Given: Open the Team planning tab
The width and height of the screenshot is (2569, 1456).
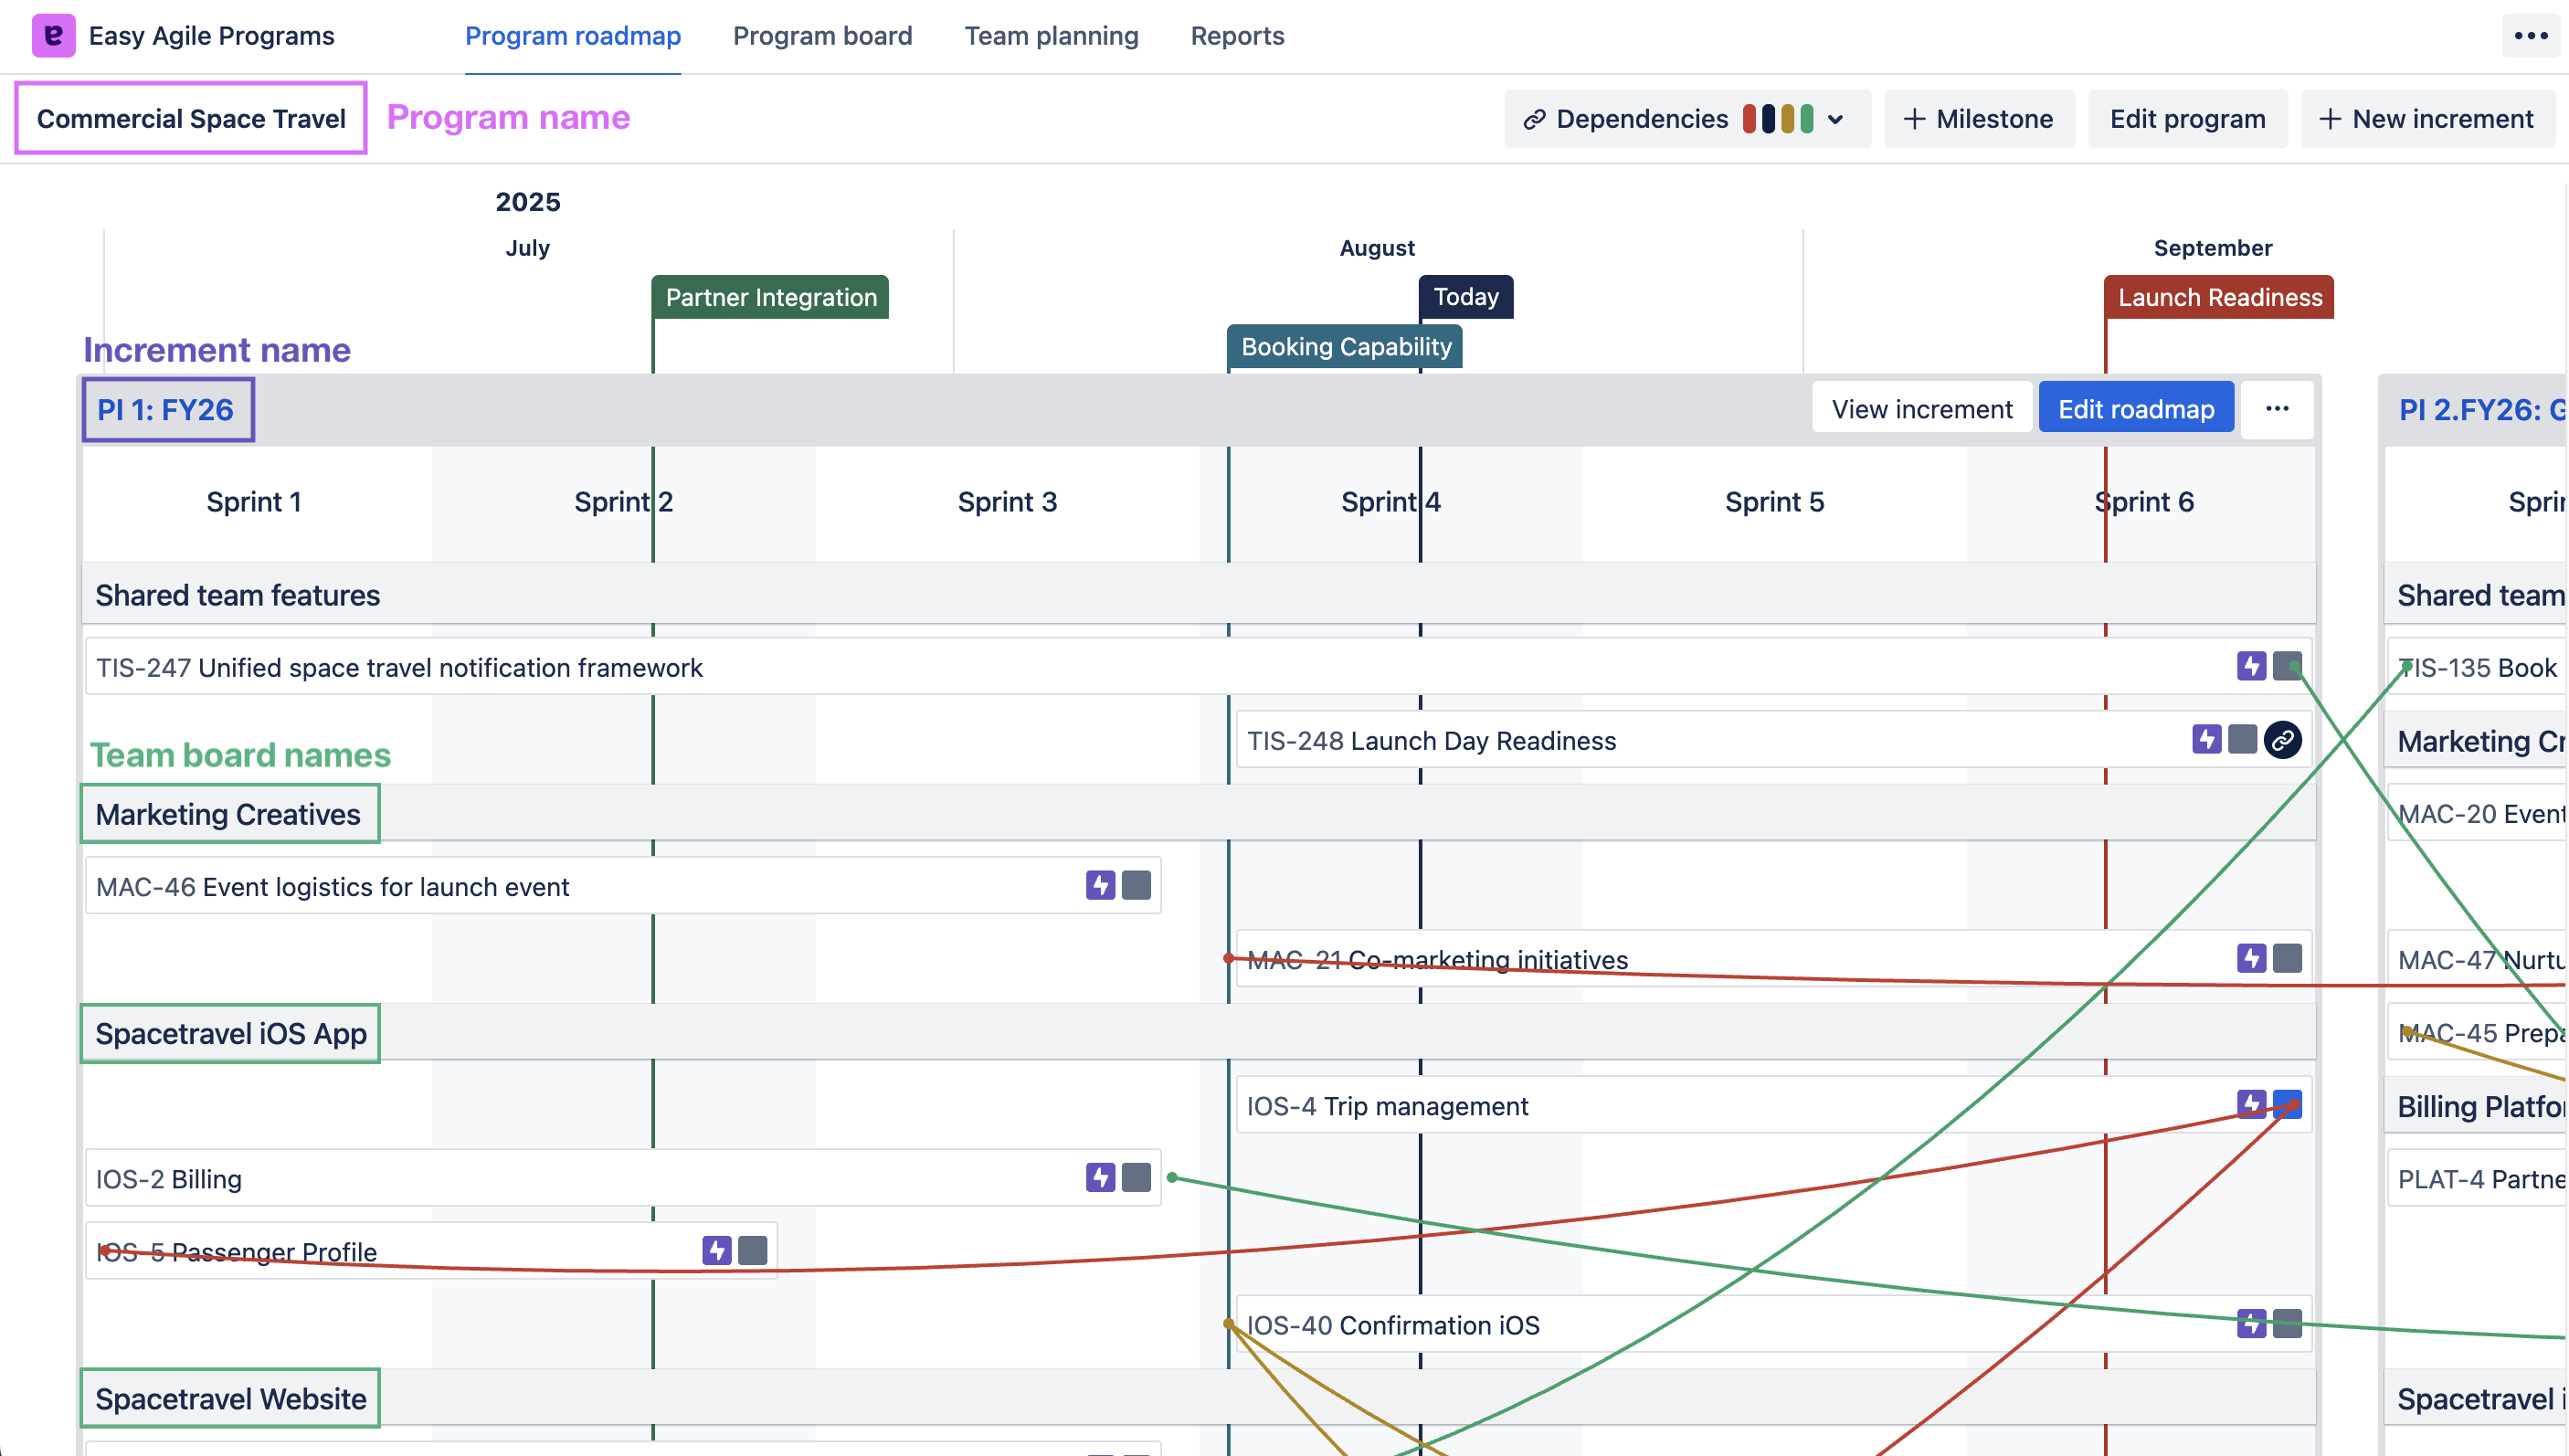Looking at the screenshot, I should point(1051,36).
